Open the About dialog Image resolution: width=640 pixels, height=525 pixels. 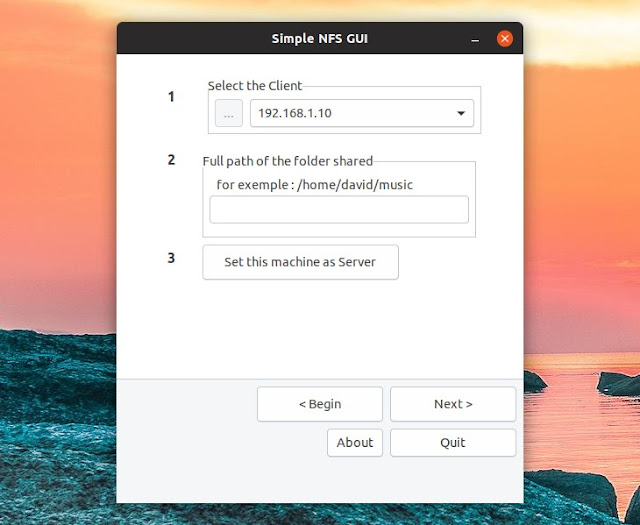pyautogui.click(x=355, y=442)
